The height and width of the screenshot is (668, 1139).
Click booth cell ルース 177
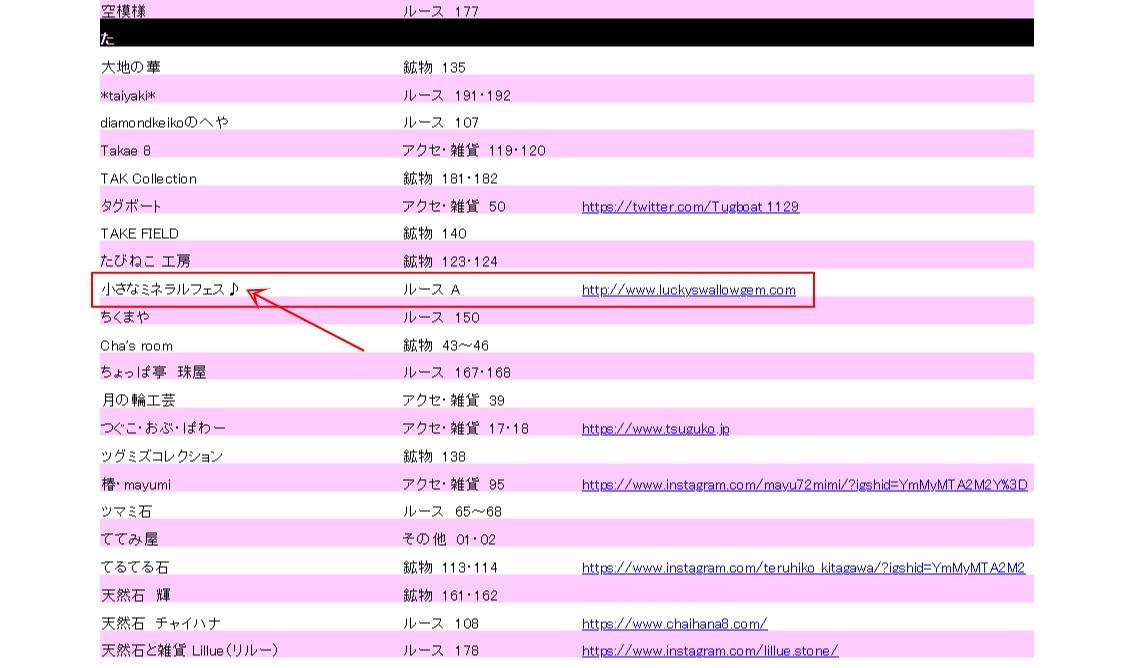441,11
